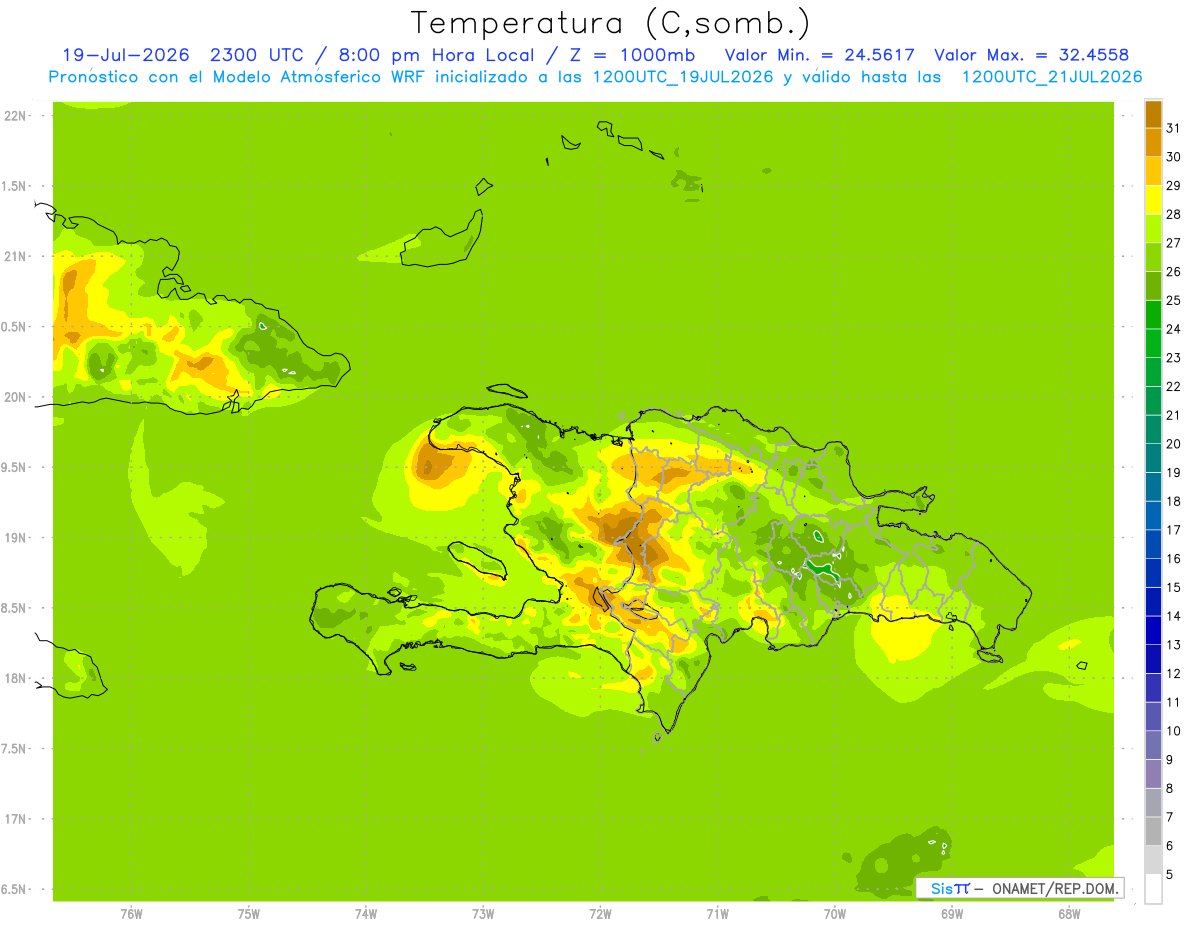Screen dimensions: 1200x927
Task: Click the 6.5N latitude axis label
Action: 15,889
